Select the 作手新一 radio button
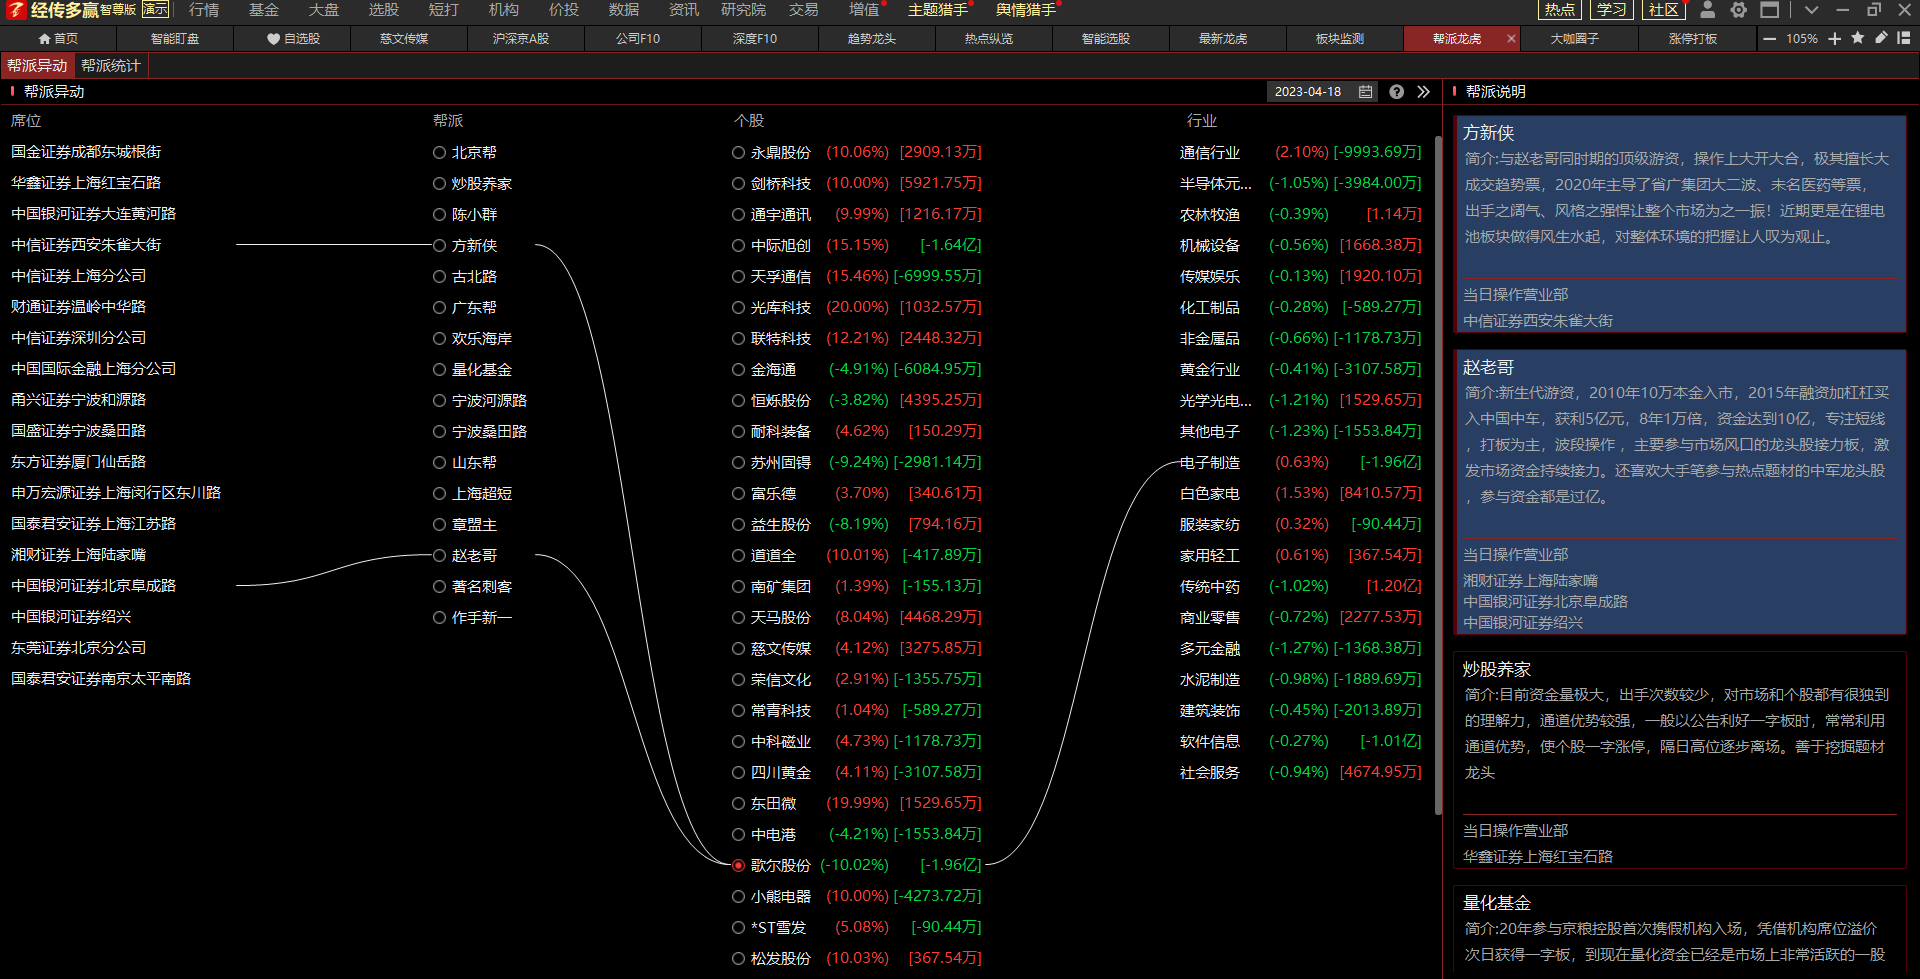The image size is (1920, 979). (x=439, y=618)
